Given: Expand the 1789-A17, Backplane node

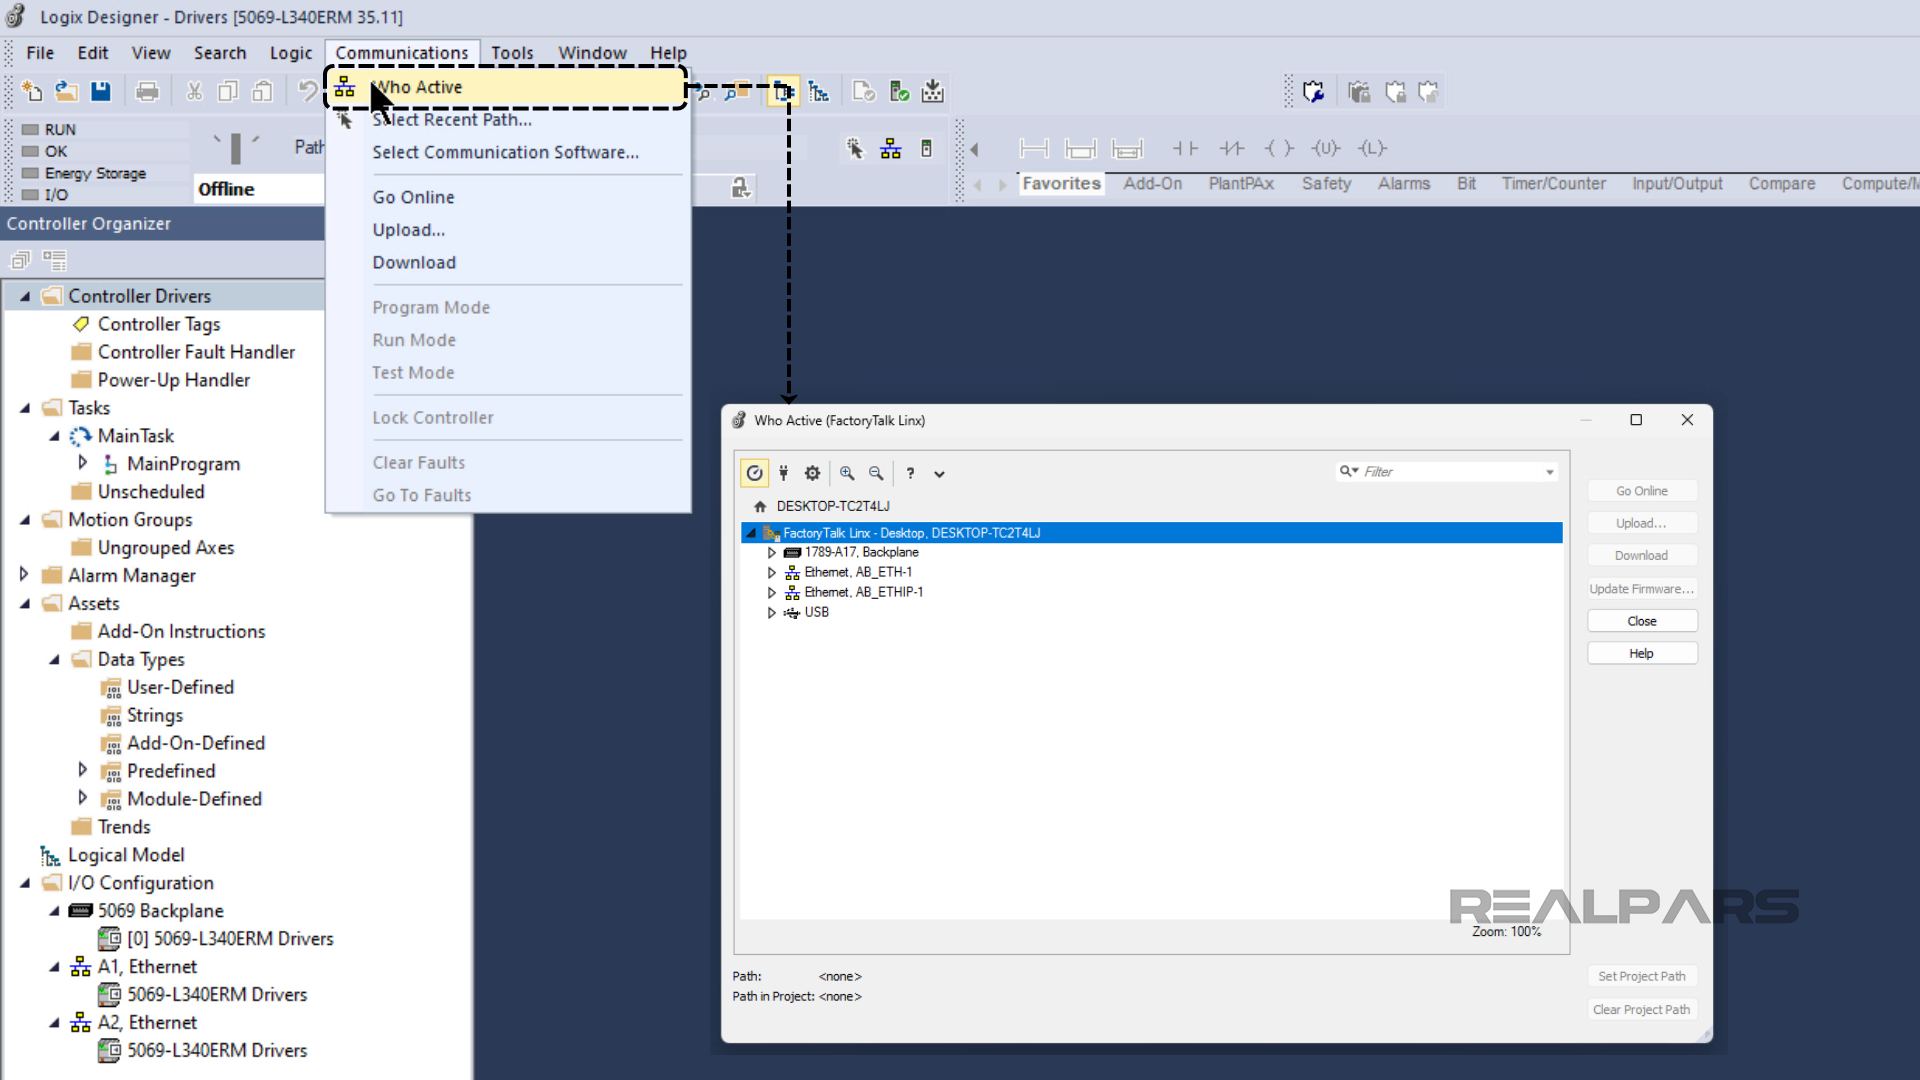Looking at the screenshot, I should pyautogui.click(x=771, y=553).
